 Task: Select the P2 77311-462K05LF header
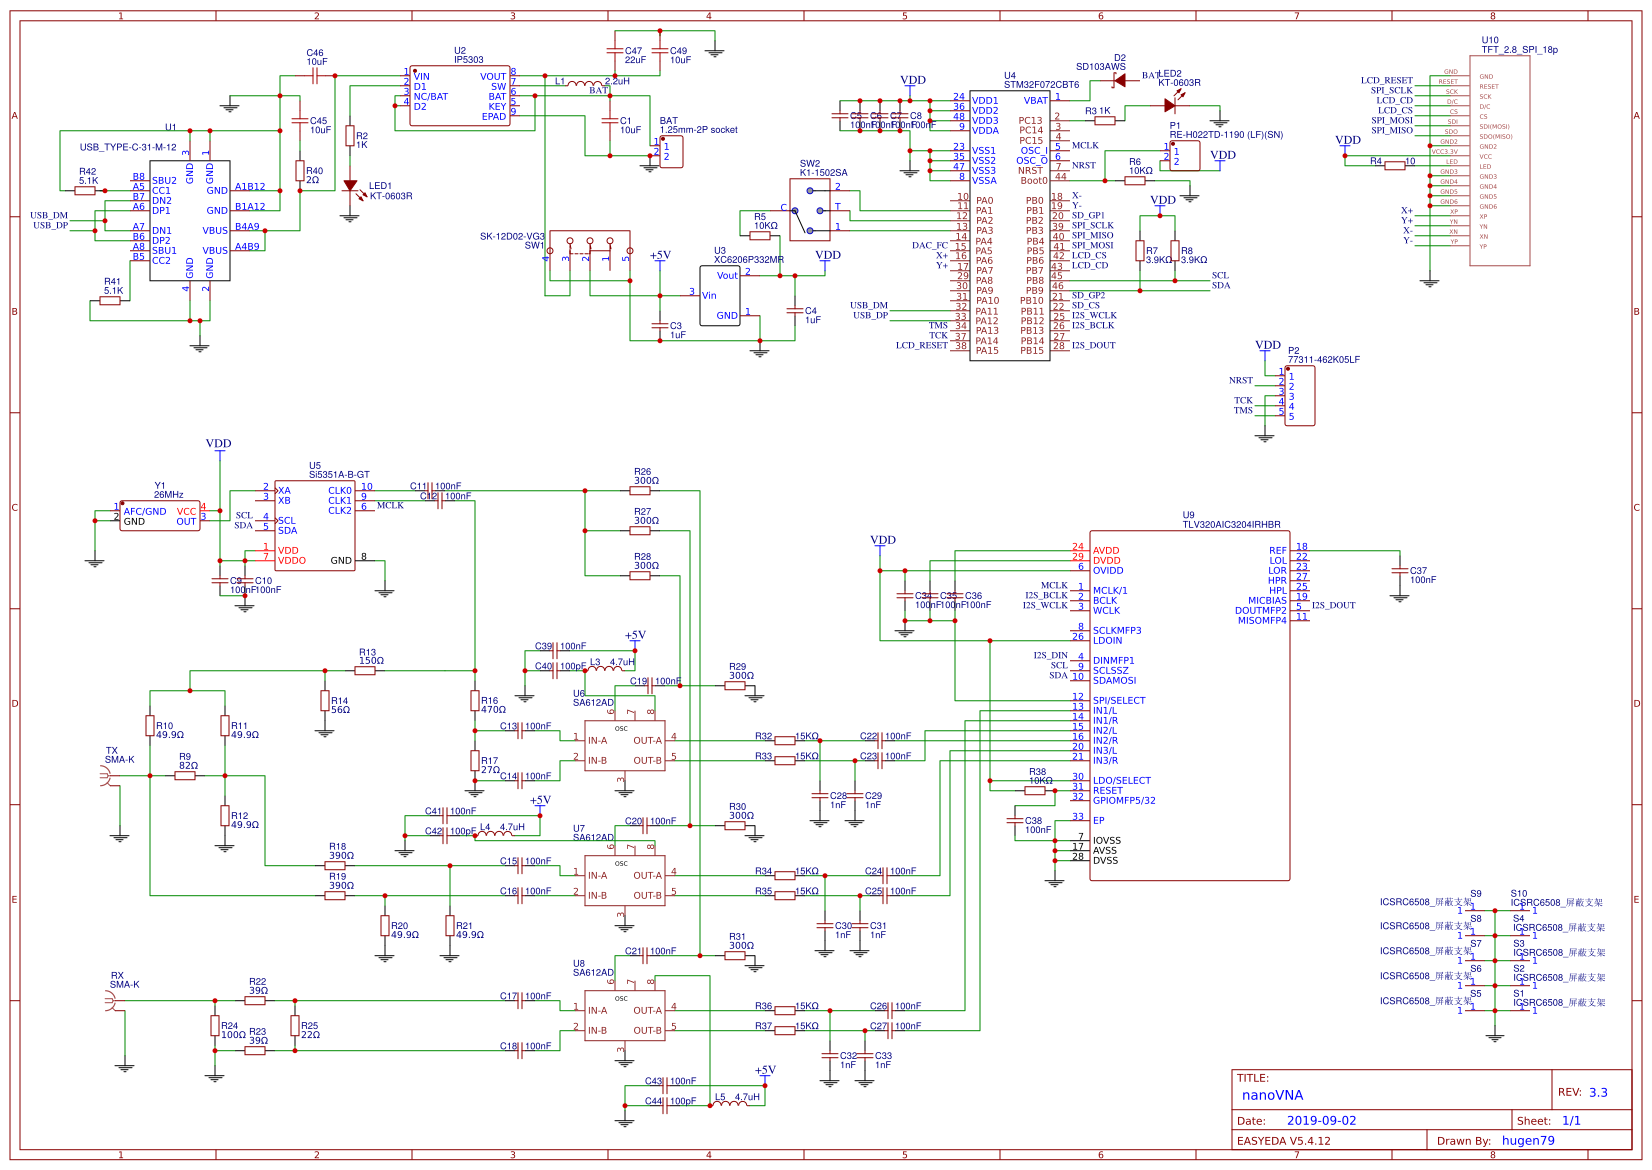coord(1300,397)
